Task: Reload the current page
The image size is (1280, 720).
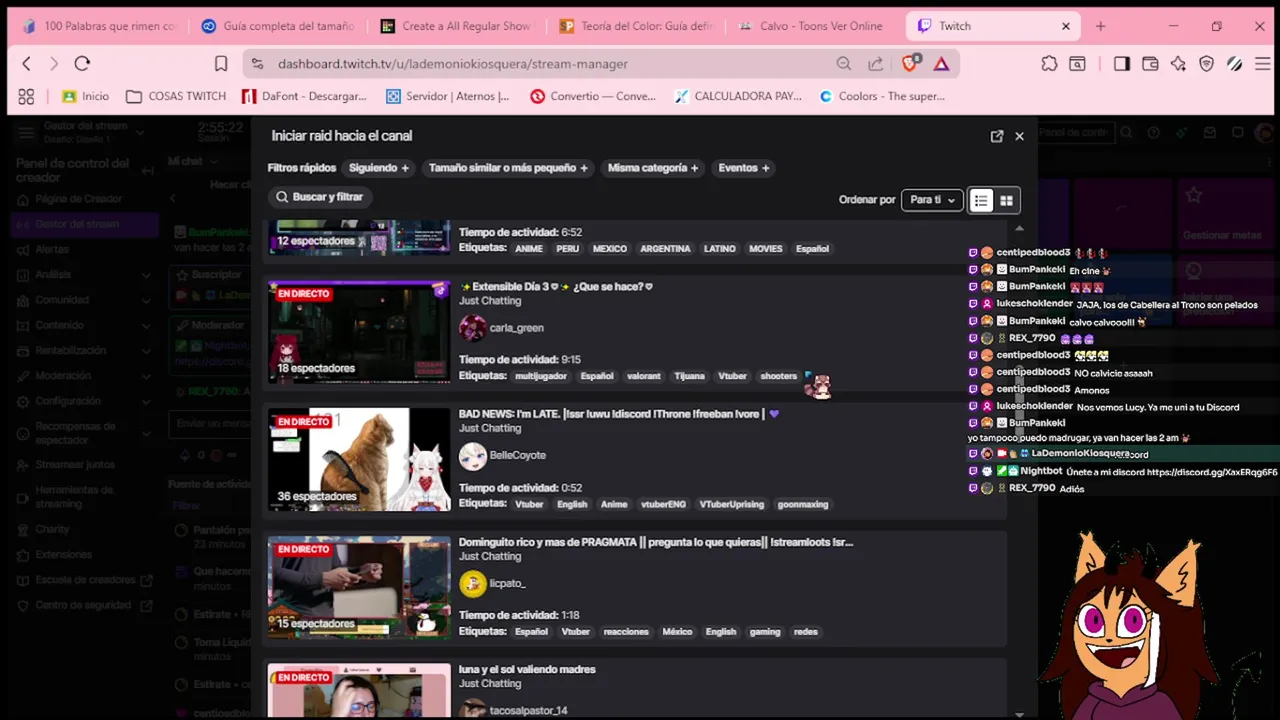Action: 82,64
